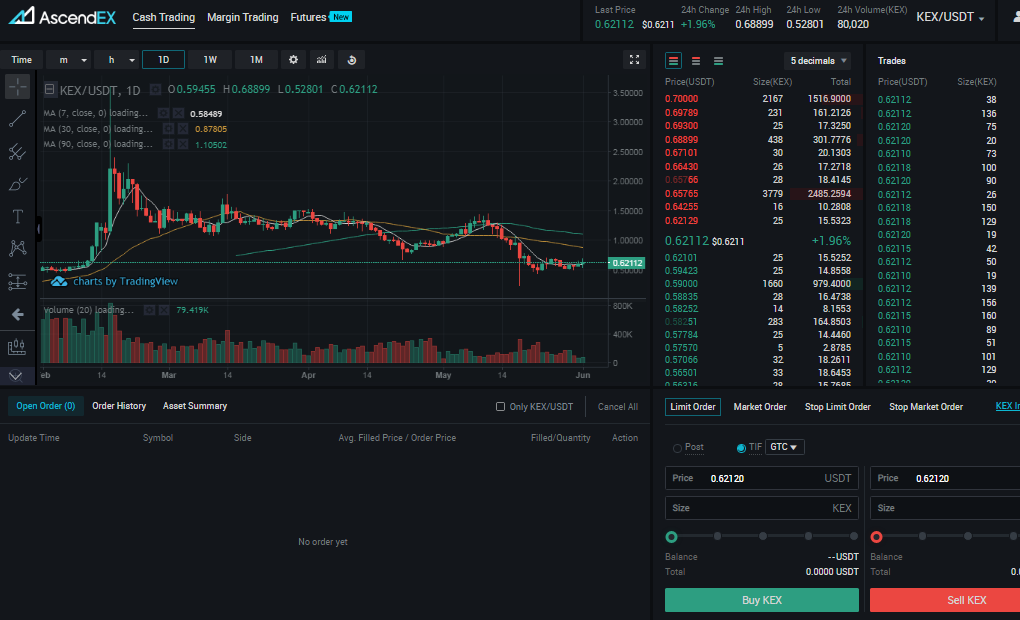
Task: Select the text annotation tool
Action: (x=18, y=217)
